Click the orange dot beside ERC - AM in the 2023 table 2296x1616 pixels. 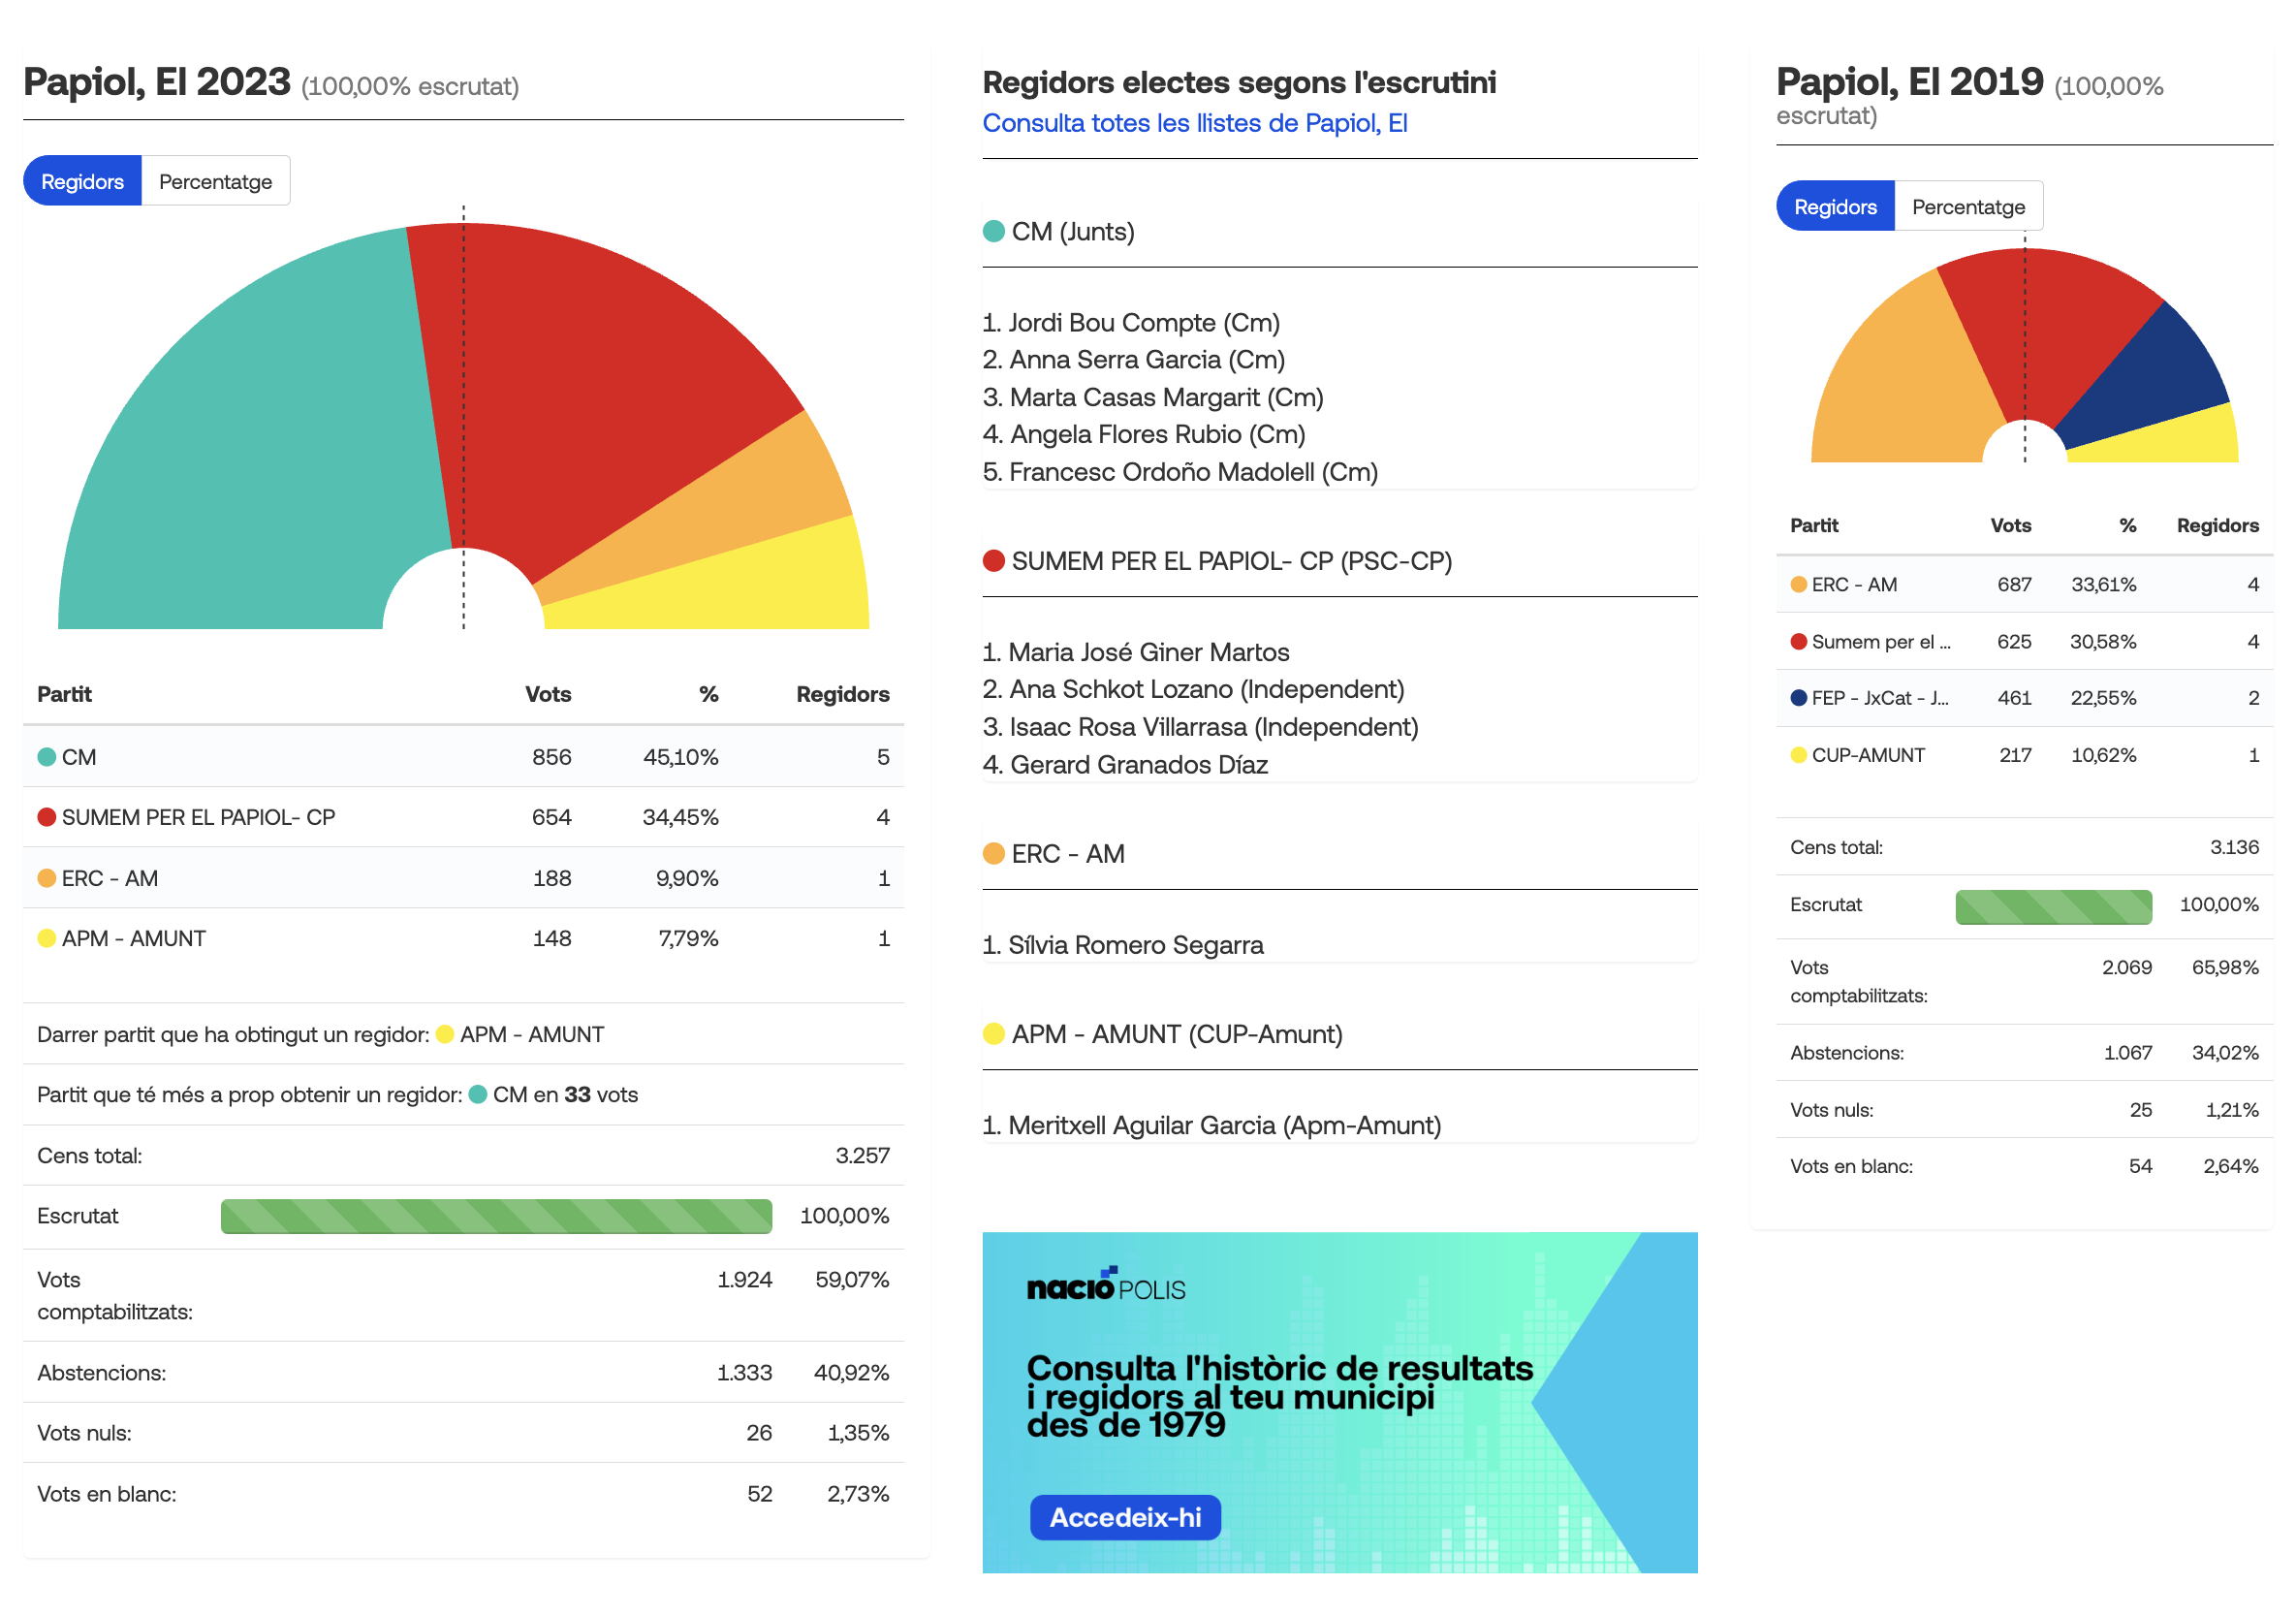[46, 878]
